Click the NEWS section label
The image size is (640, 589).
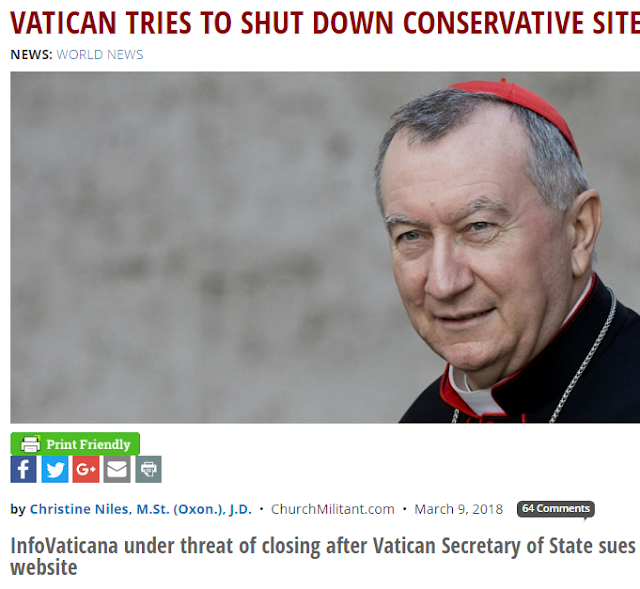pos(31,55)
